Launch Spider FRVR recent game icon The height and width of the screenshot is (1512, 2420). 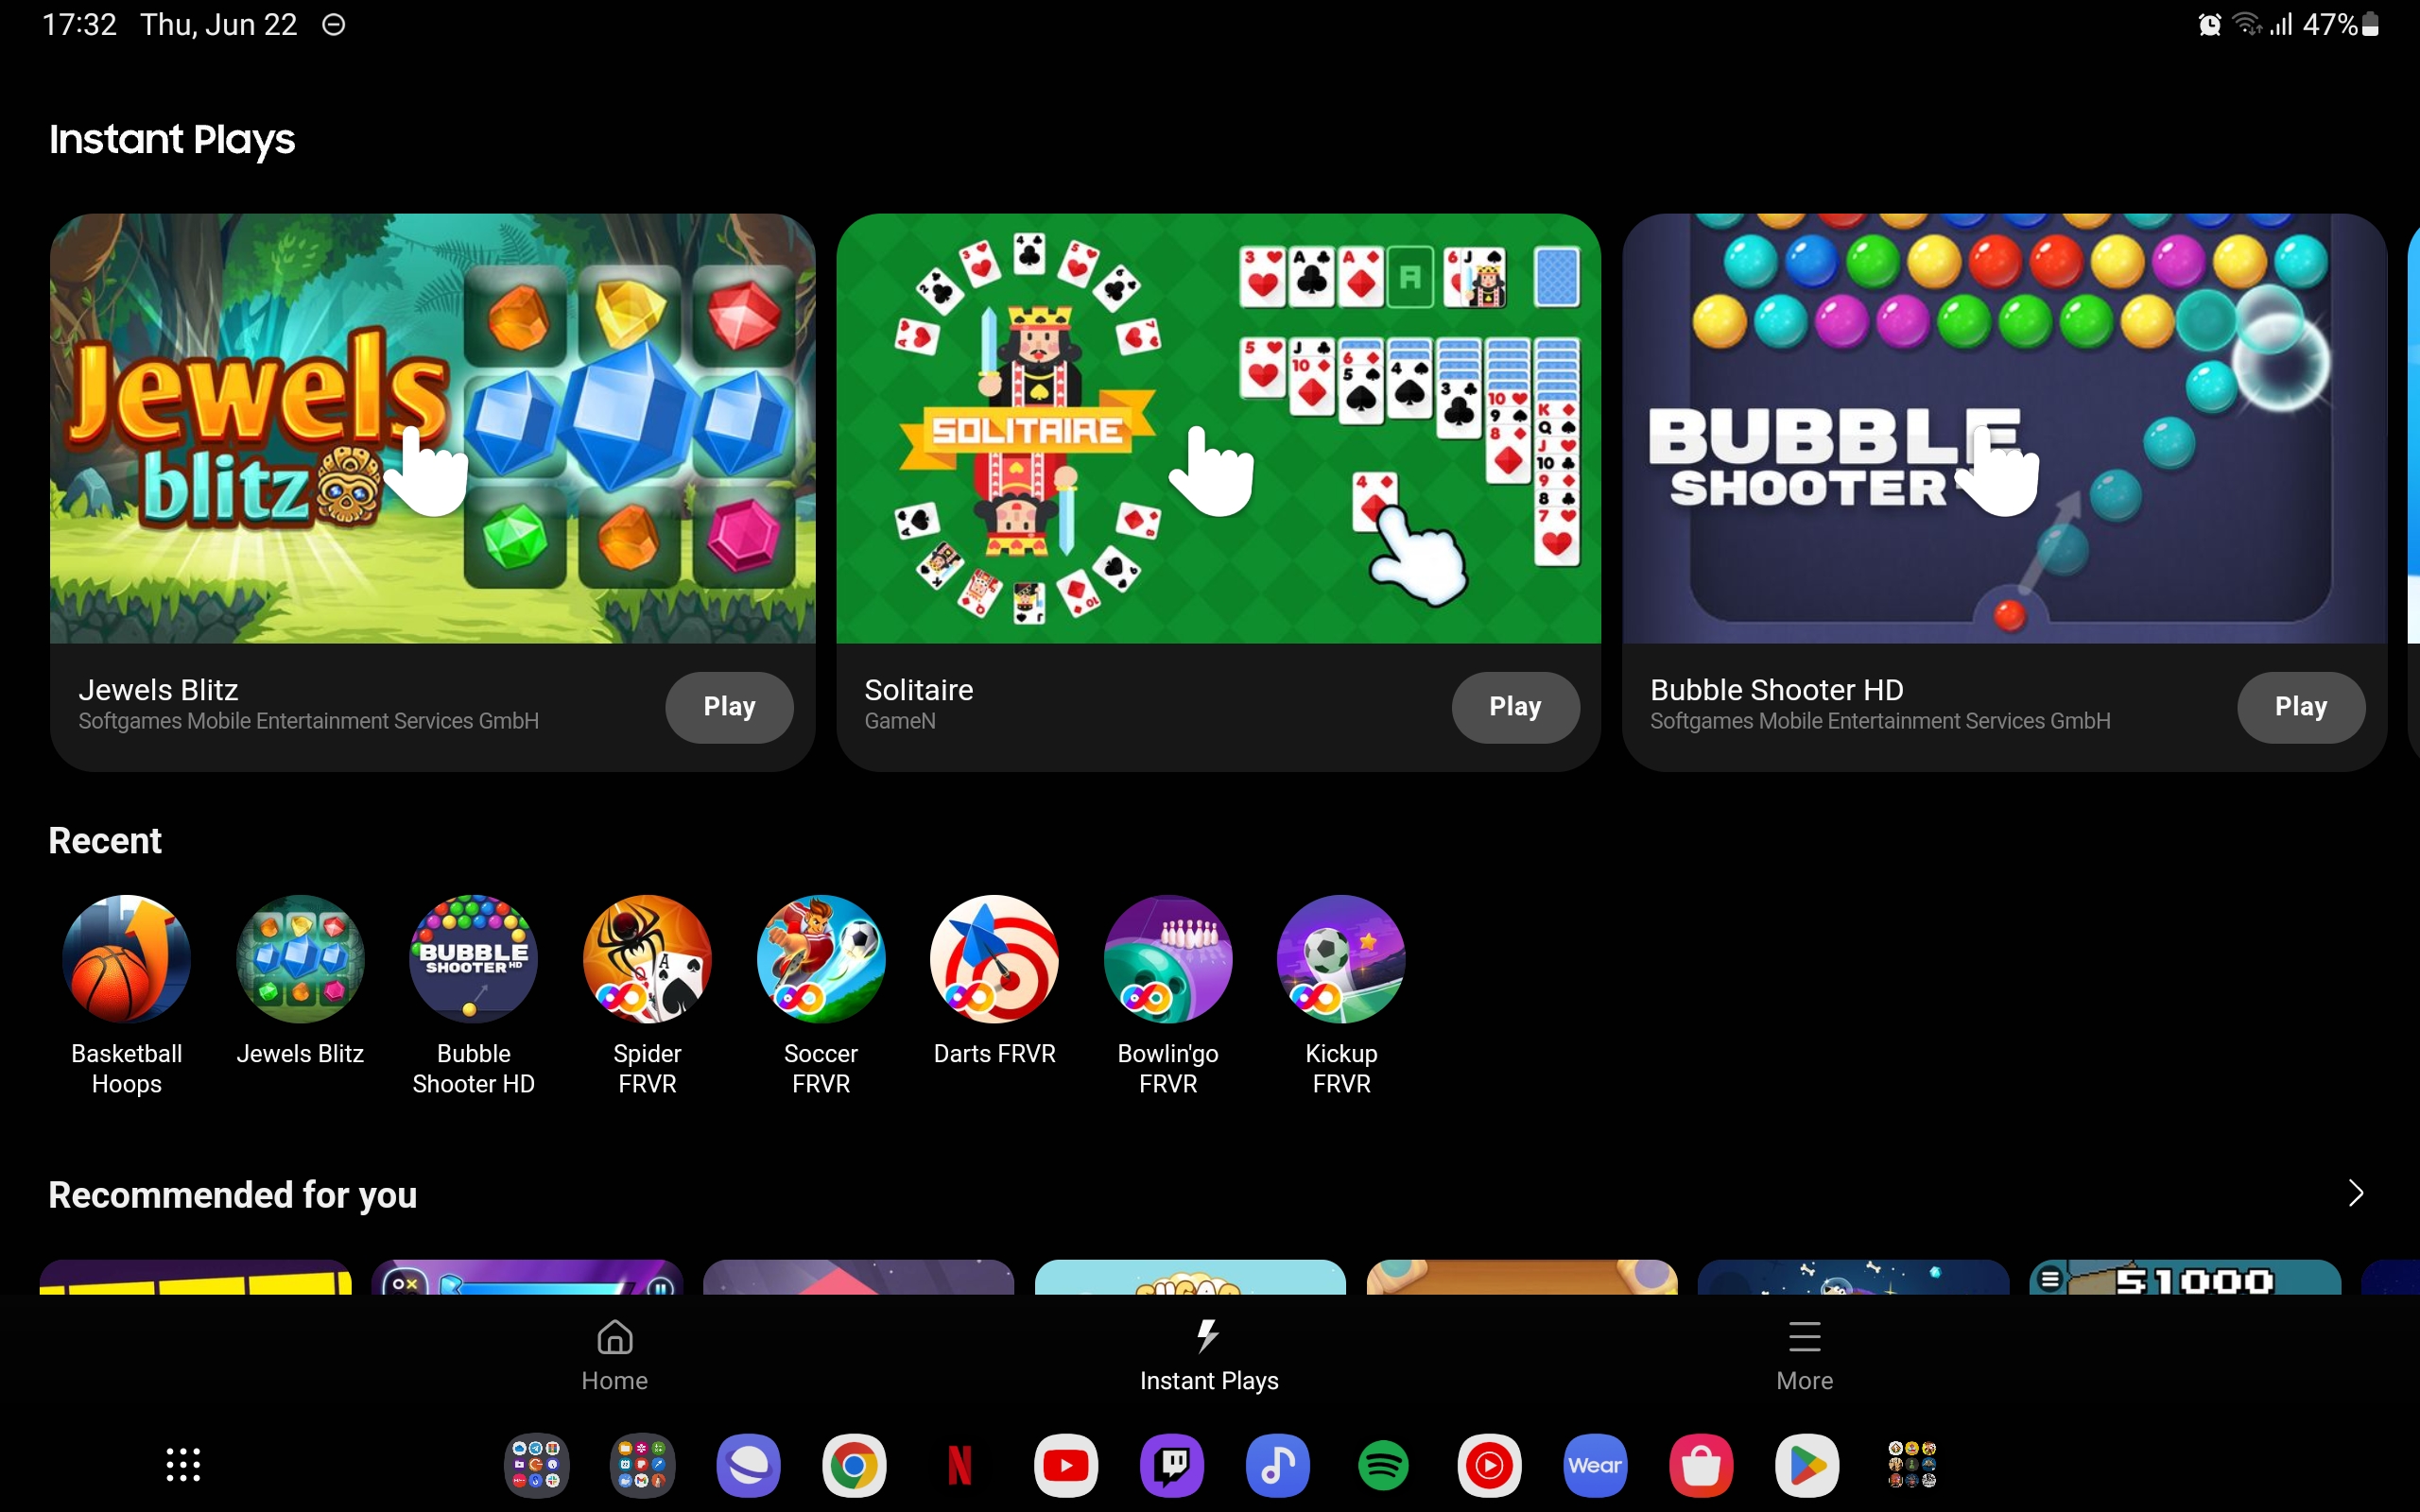pos(647,958)
